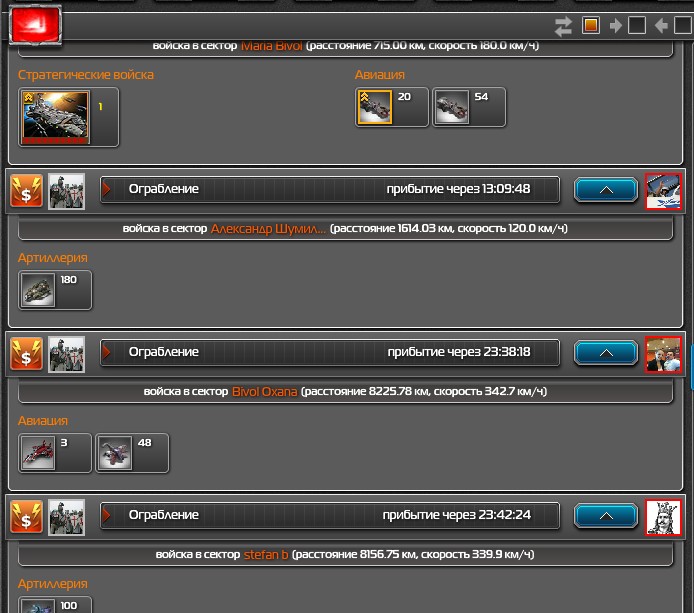Open sector link stefan b
The width and height of the screenshot is (694, 613).
[266, 555]
